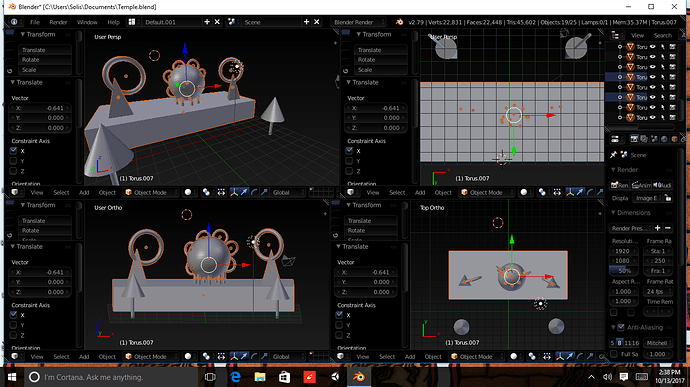Open Global orientation dropdown in top-left viewport

(x=288, y=192)
